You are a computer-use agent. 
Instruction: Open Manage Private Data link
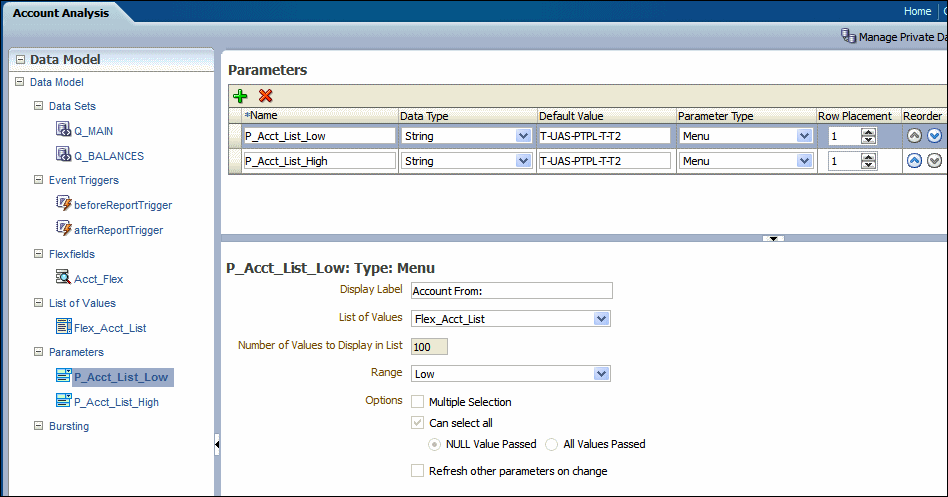(903, 37)
